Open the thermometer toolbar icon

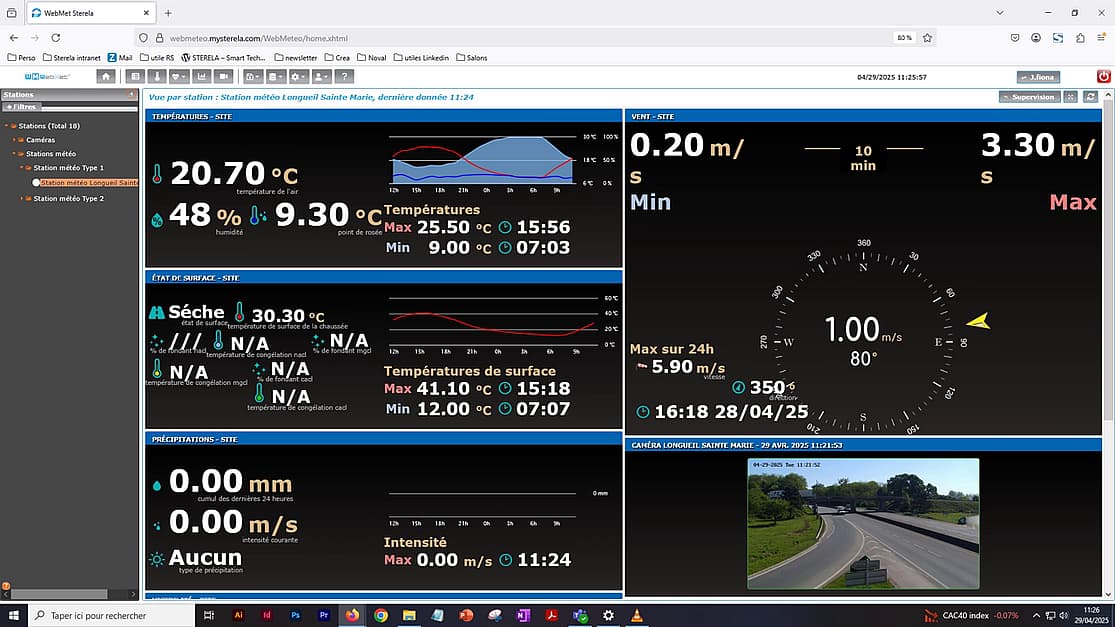(156, 76)
